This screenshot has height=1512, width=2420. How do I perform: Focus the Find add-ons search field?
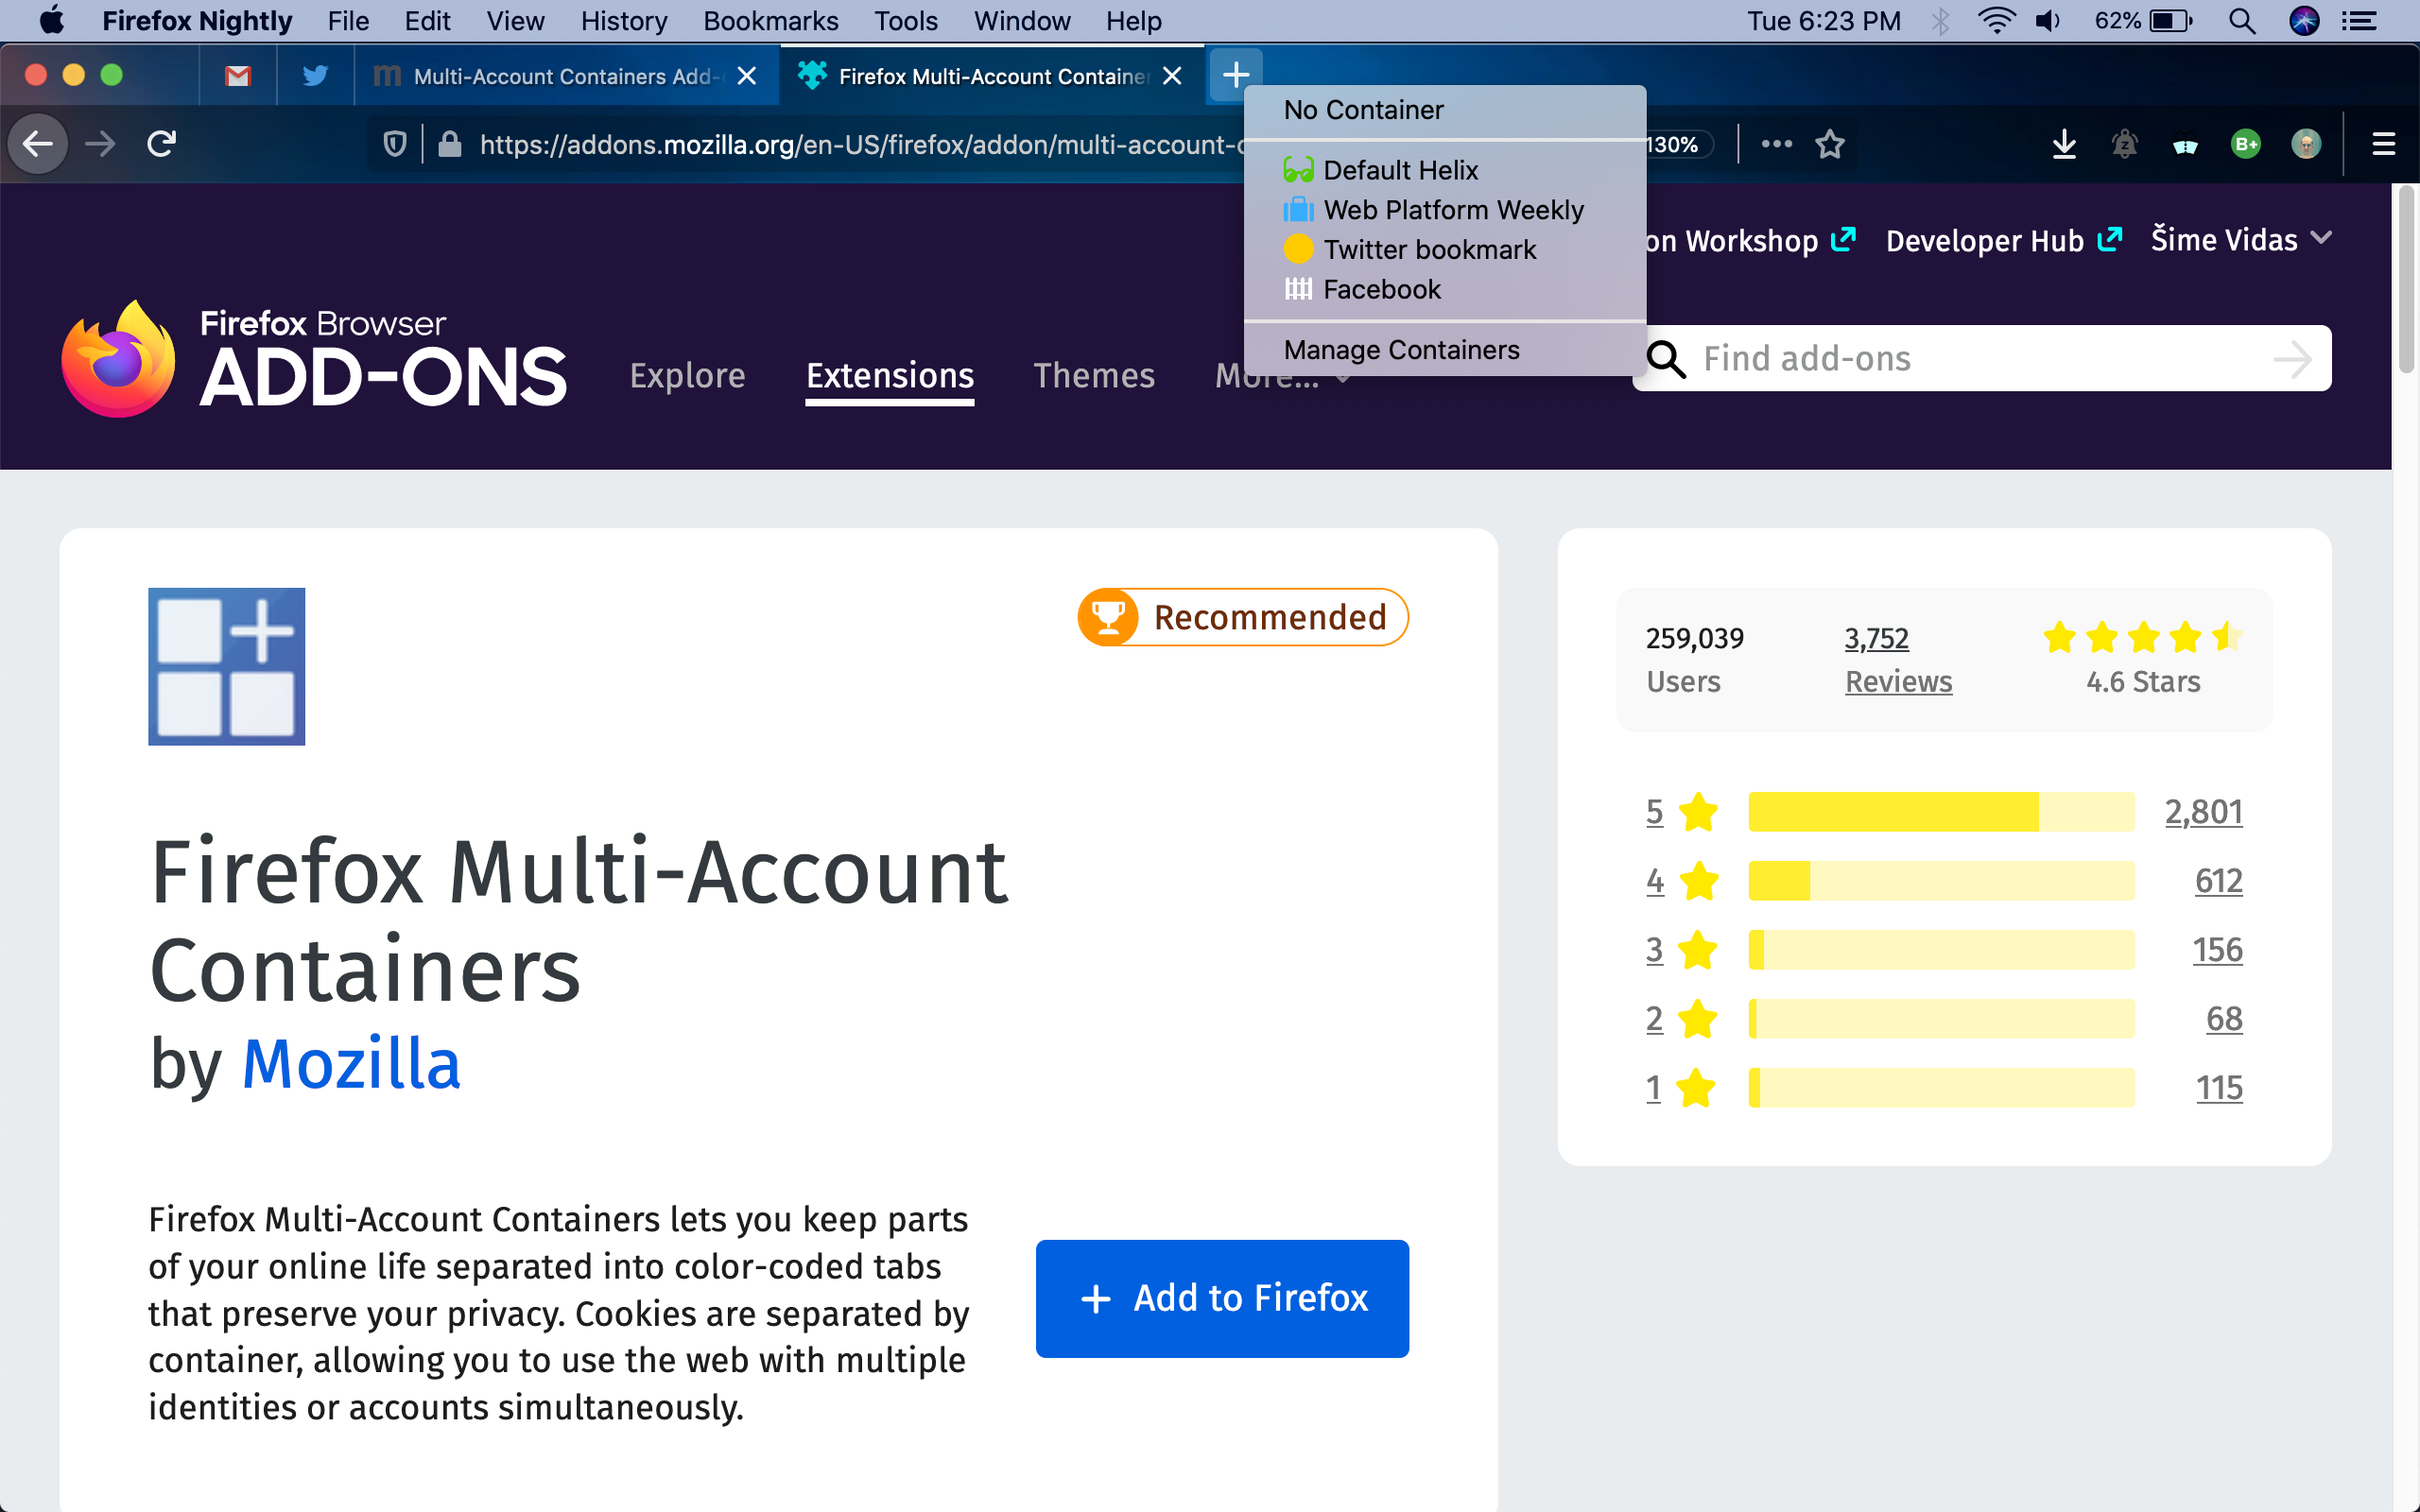(x=1980, y=358)
